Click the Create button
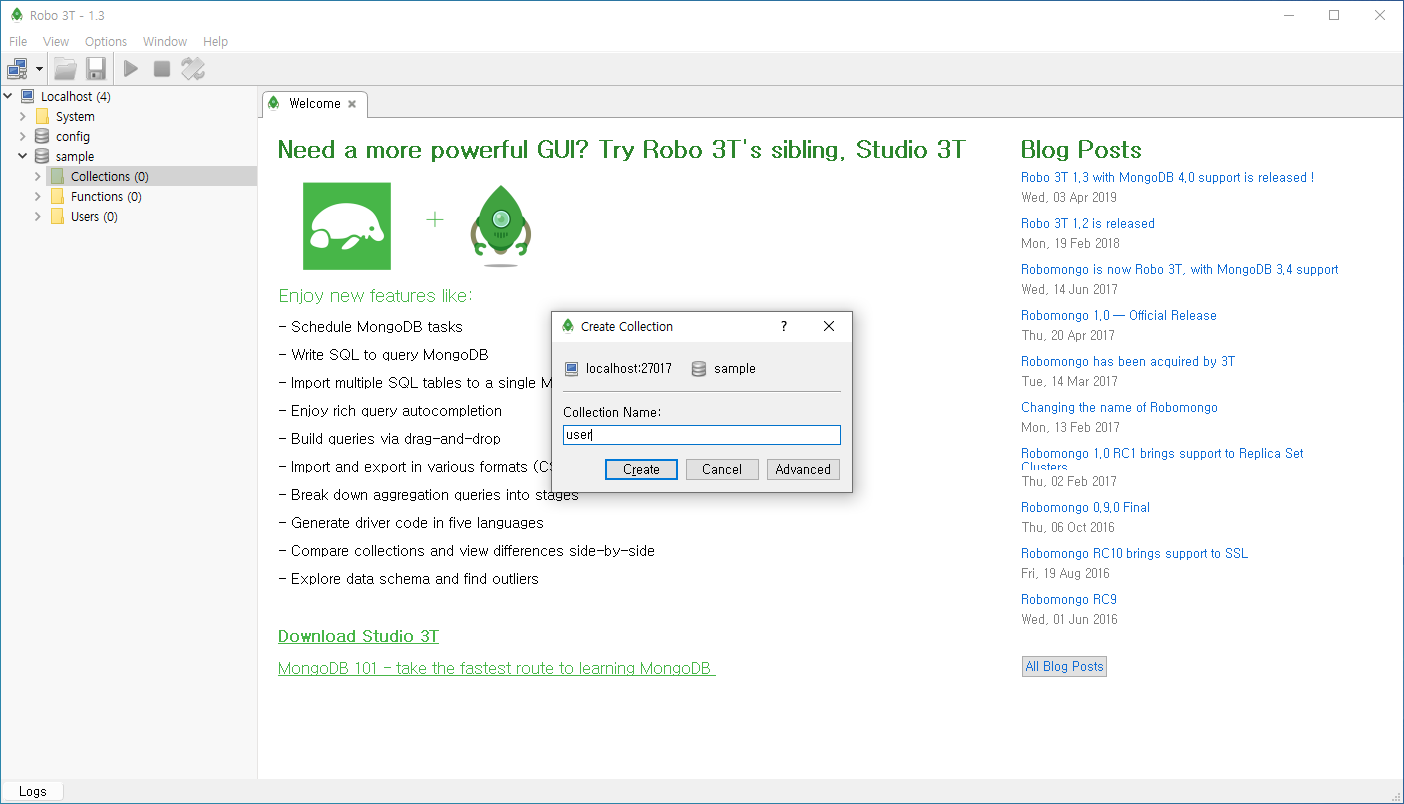Viewport: 1404px width, 804px height. pyautogui.click(x=641, y=469)
